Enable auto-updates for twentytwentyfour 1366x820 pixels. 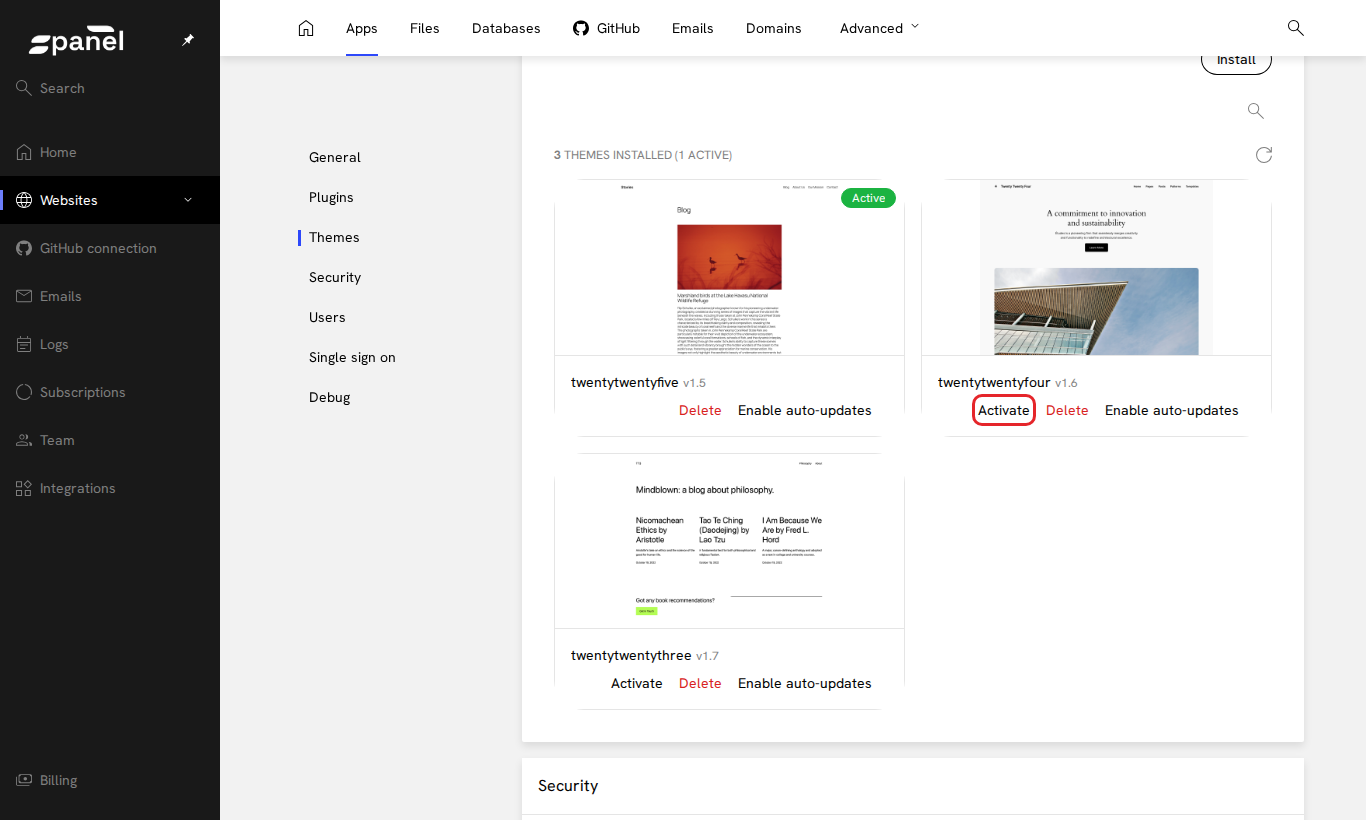coord(1172,410)
